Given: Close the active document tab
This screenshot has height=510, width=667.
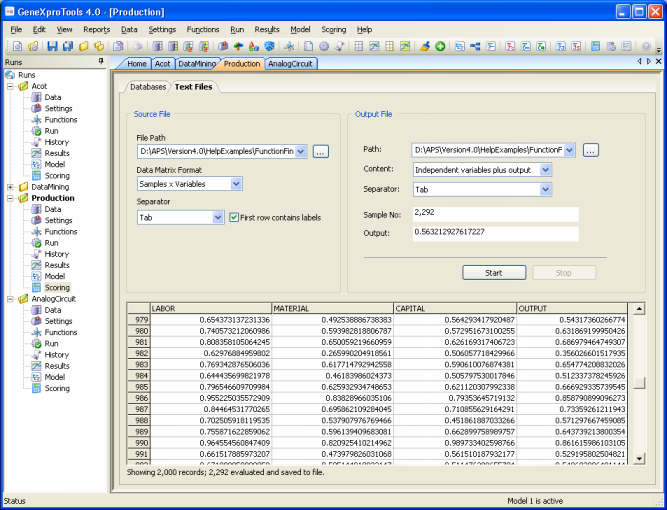Looking at the screenshot, I should point(658,62).
